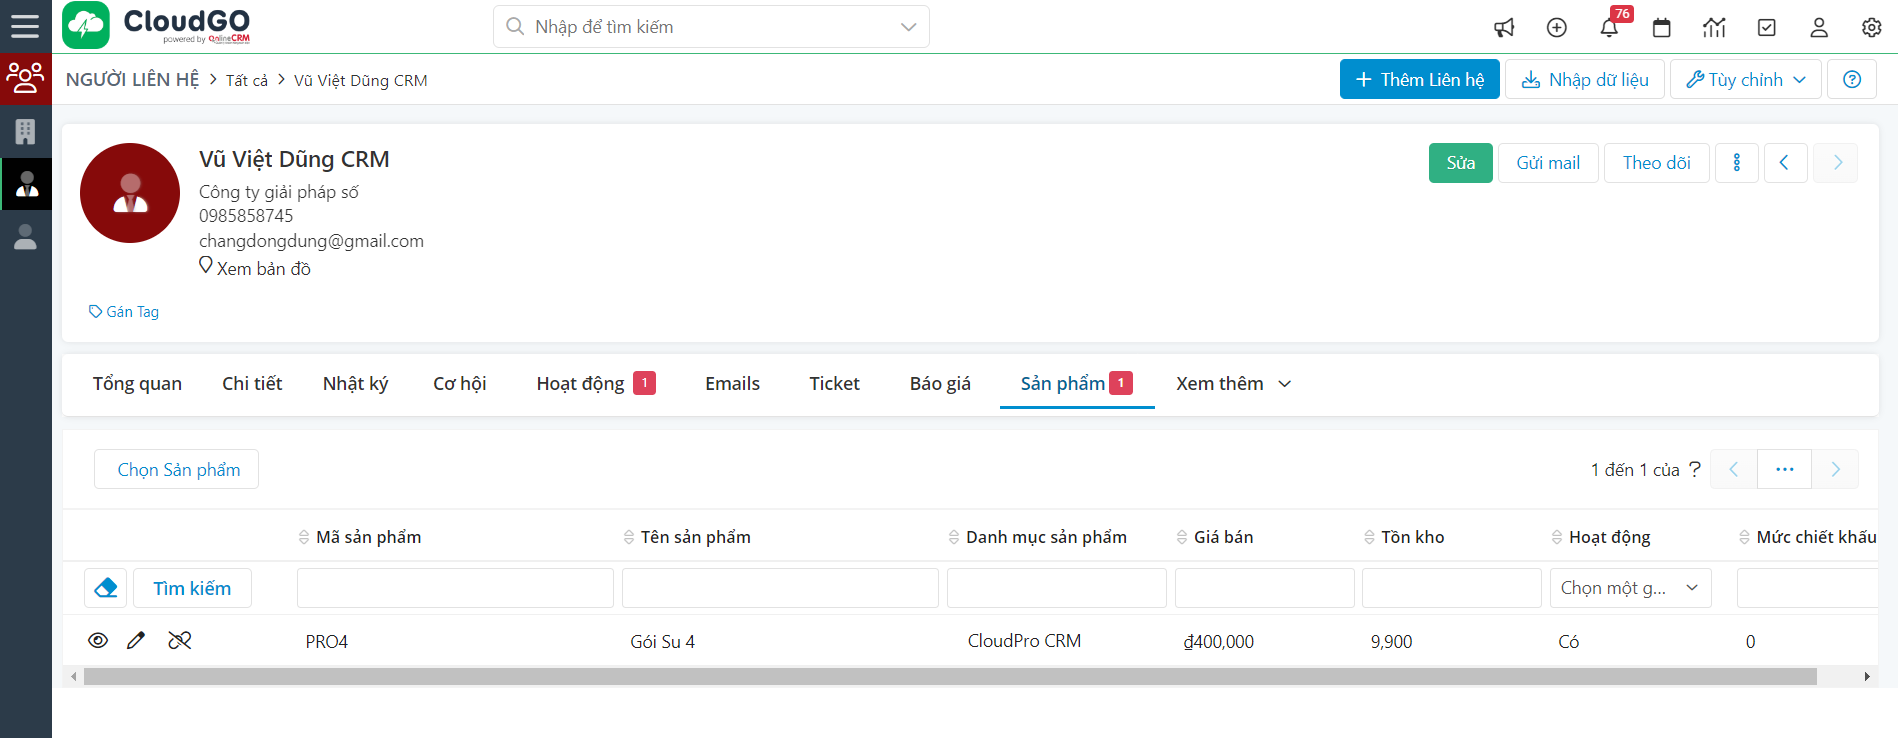1898x738 pixels.
Task: Select the organization building sidebar icon
Action: tap(25, 131)
